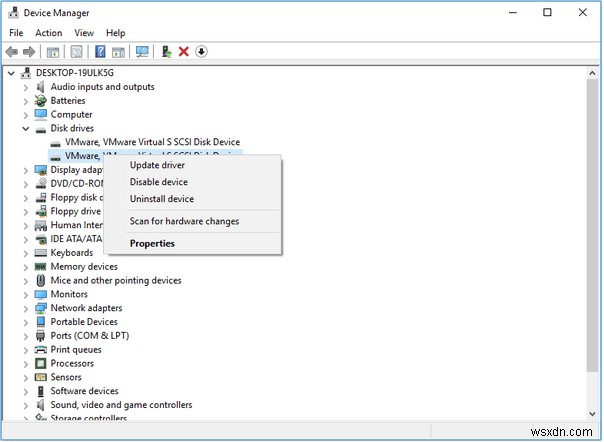Click the action pane toggle toolbar icon
The width and height of the screenshot is (604, 442).
[x=118, y=52]
